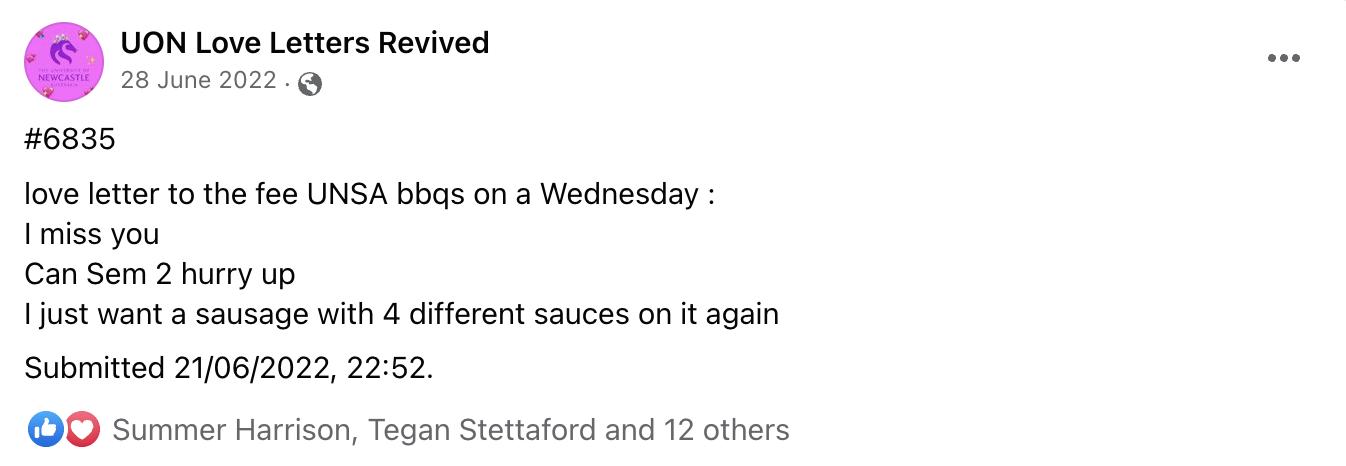Click the red heart reaction icon

(x=83, y=431)
